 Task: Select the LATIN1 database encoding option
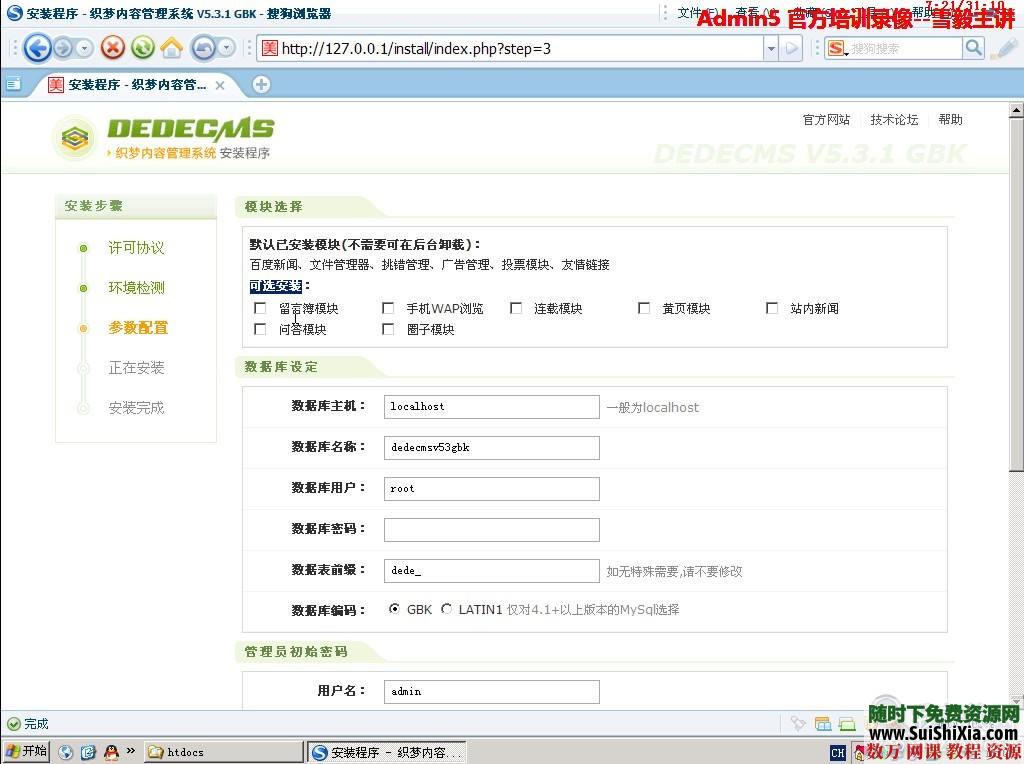pyautogui.click(x=446, y=609)
